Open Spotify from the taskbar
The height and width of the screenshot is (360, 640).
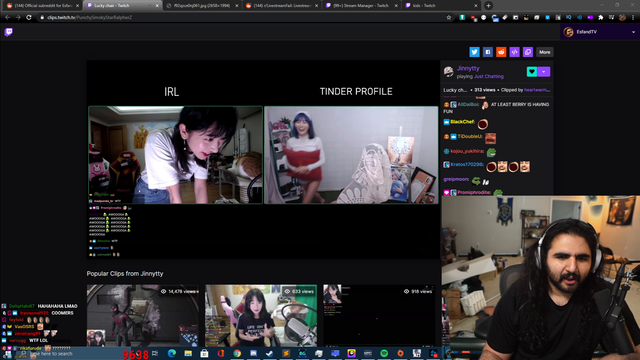[384, 353]
